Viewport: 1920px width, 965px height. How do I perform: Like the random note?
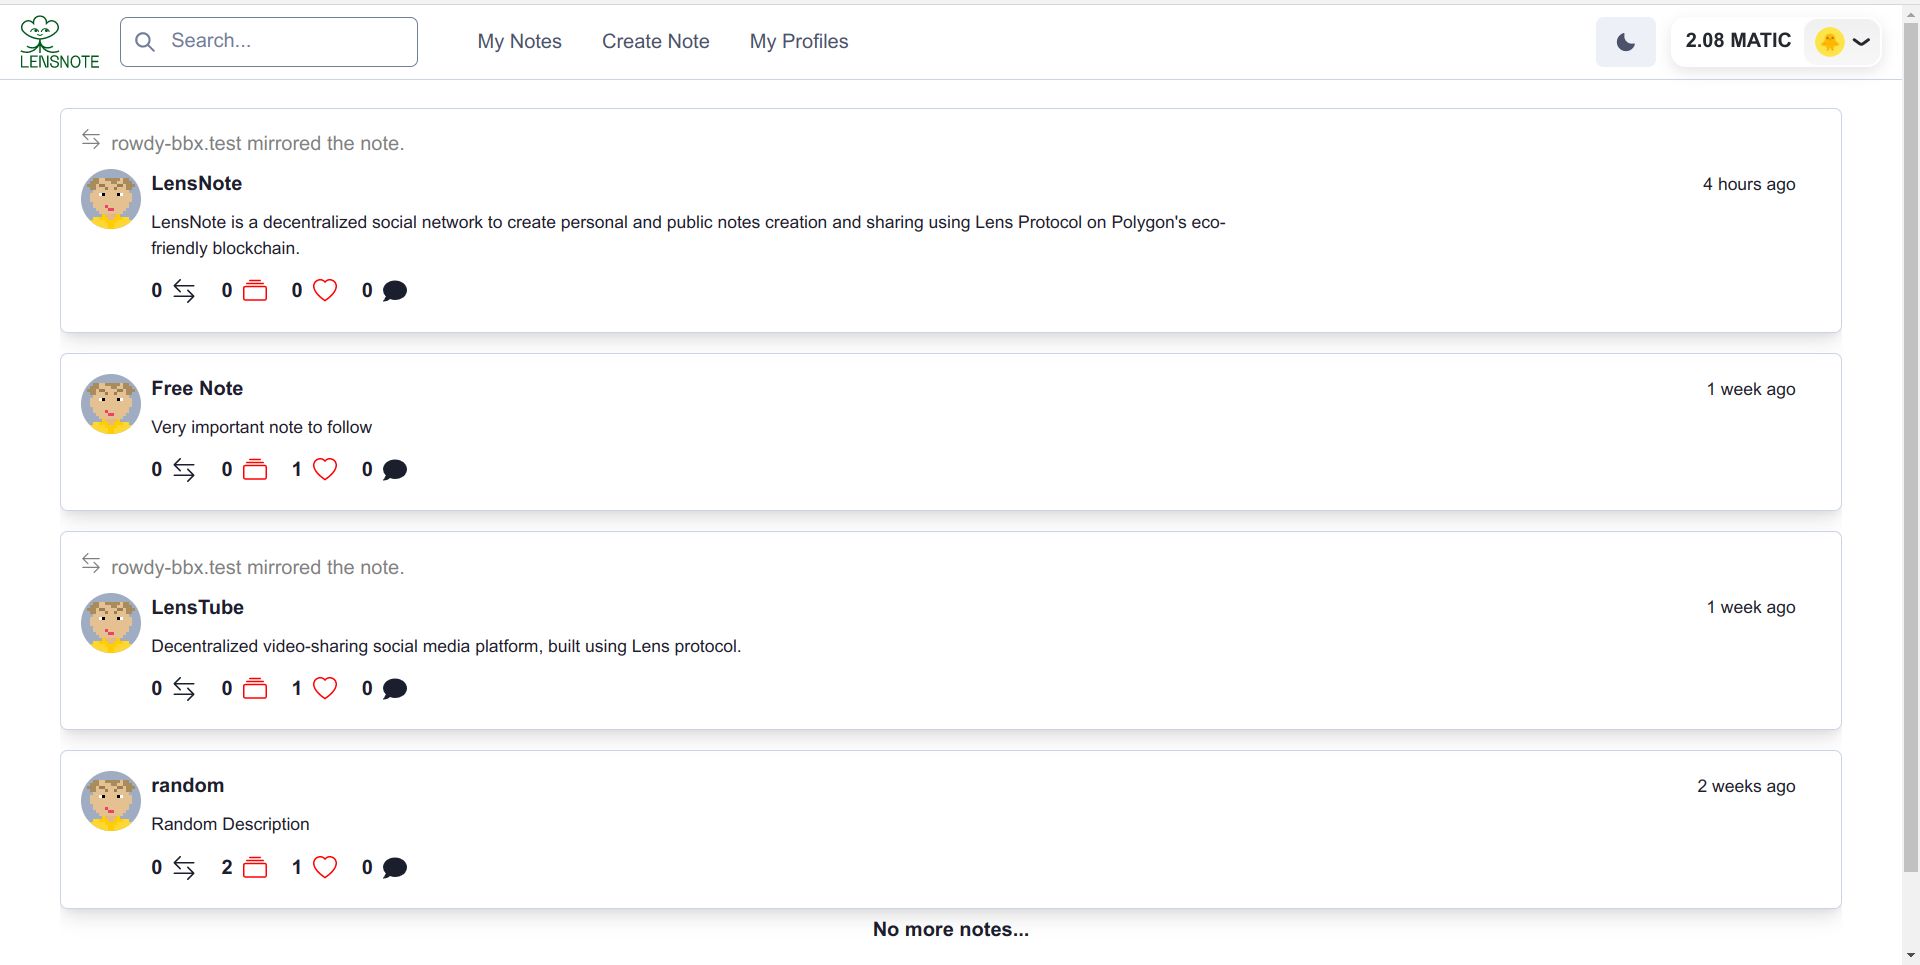click(325, 867)
